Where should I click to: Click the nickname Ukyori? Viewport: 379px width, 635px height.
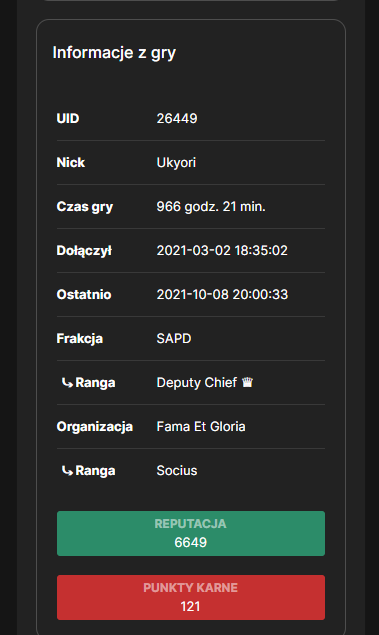click(x=176, y=162)
